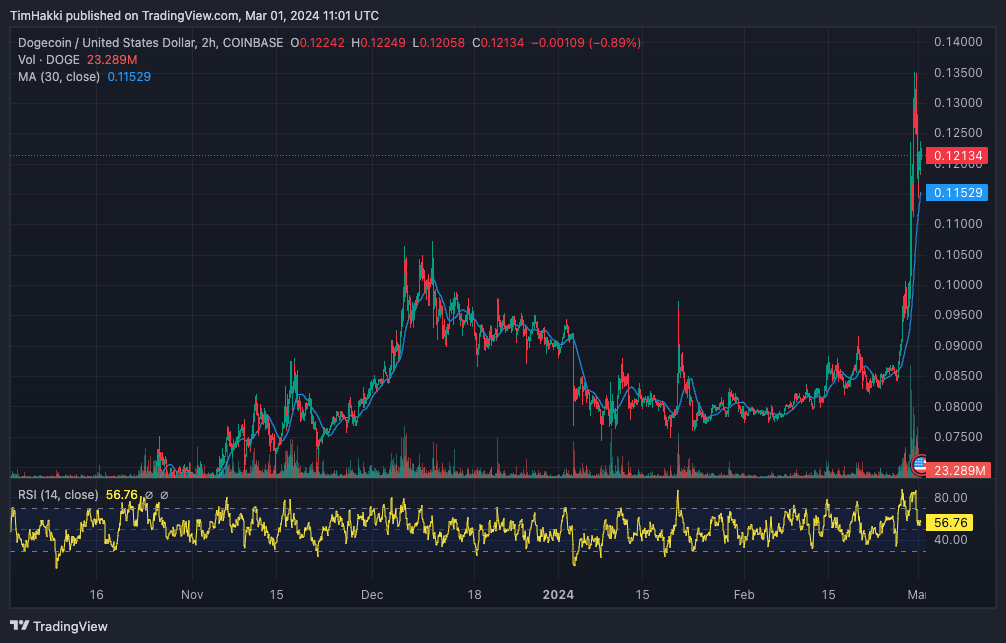Click the second ø icon in the RSI pane
1006x643 pixels.
click(164, 495)
